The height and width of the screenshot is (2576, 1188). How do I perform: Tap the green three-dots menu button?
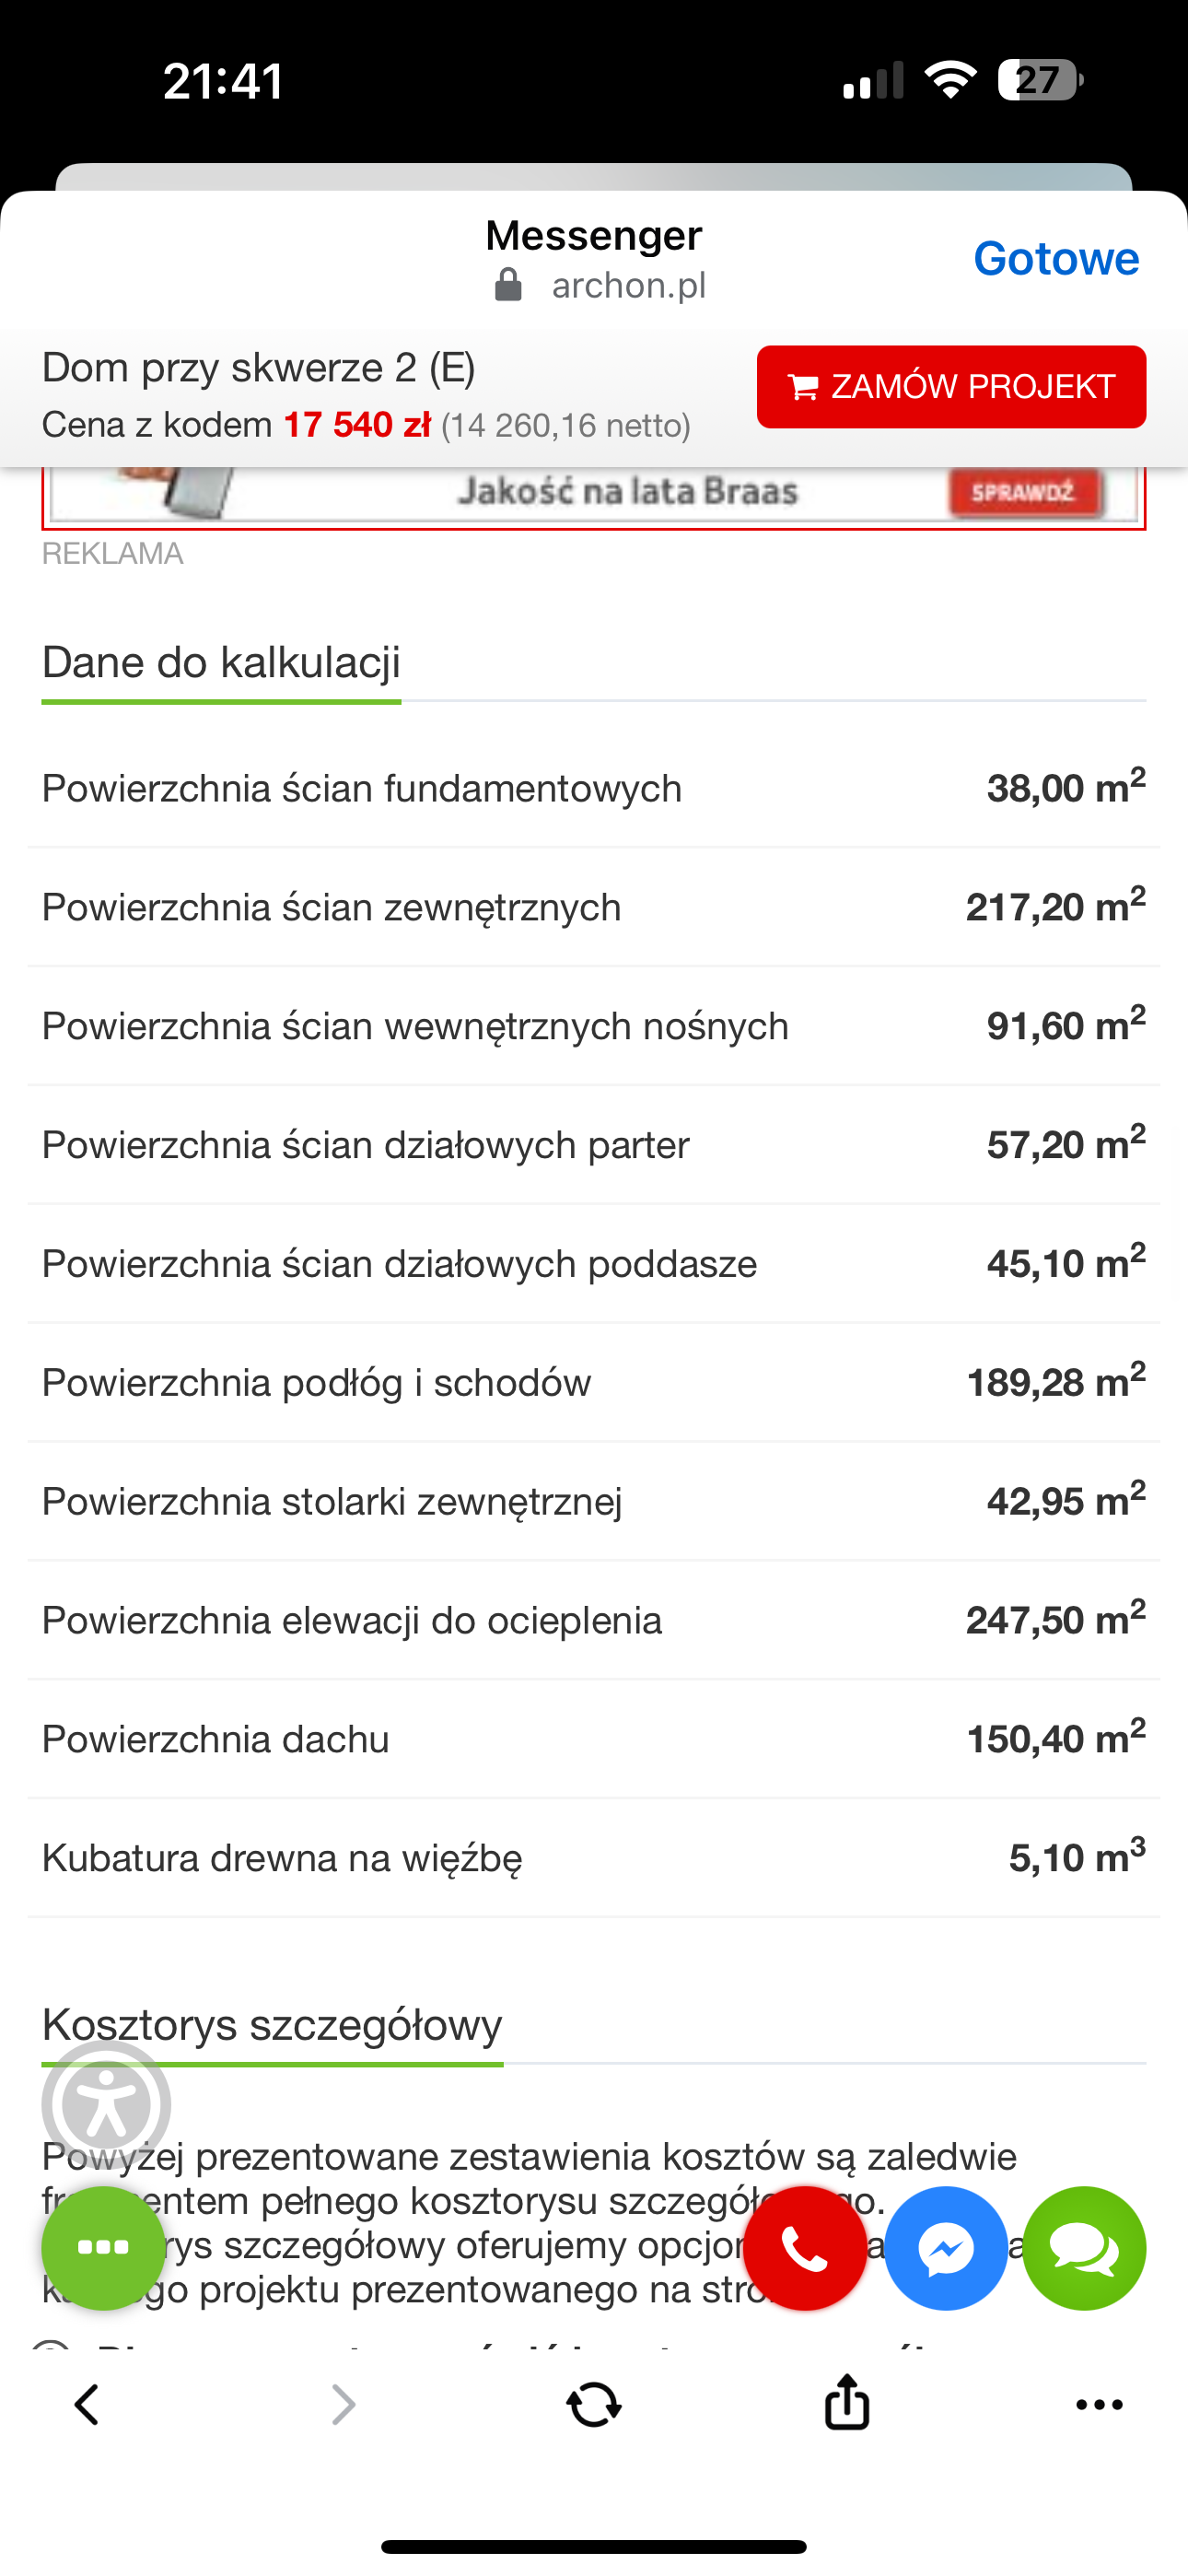click(x=103, y=2247)
